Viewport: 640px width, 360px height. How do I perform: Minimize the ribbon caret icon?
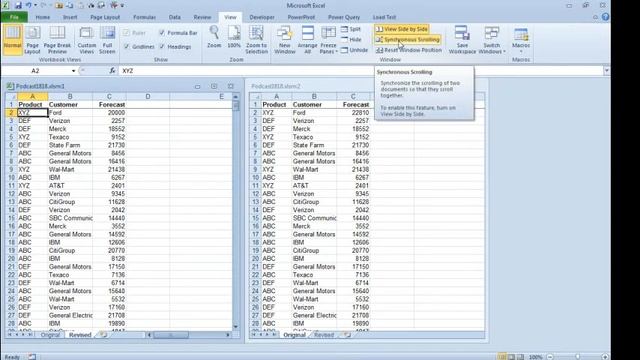[596, 17]
